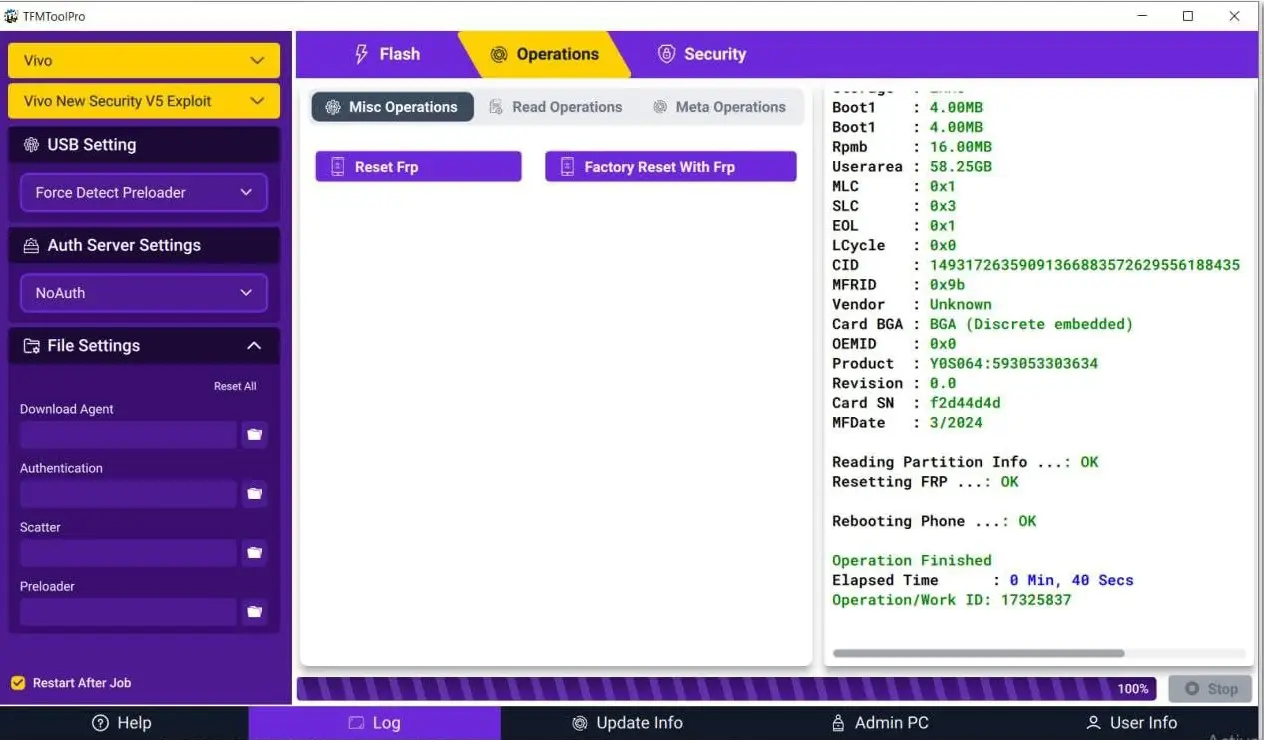1264x740 pixels.
Task: Open the Scatter file browse folder icon
Action: click(x=254, y=553)
